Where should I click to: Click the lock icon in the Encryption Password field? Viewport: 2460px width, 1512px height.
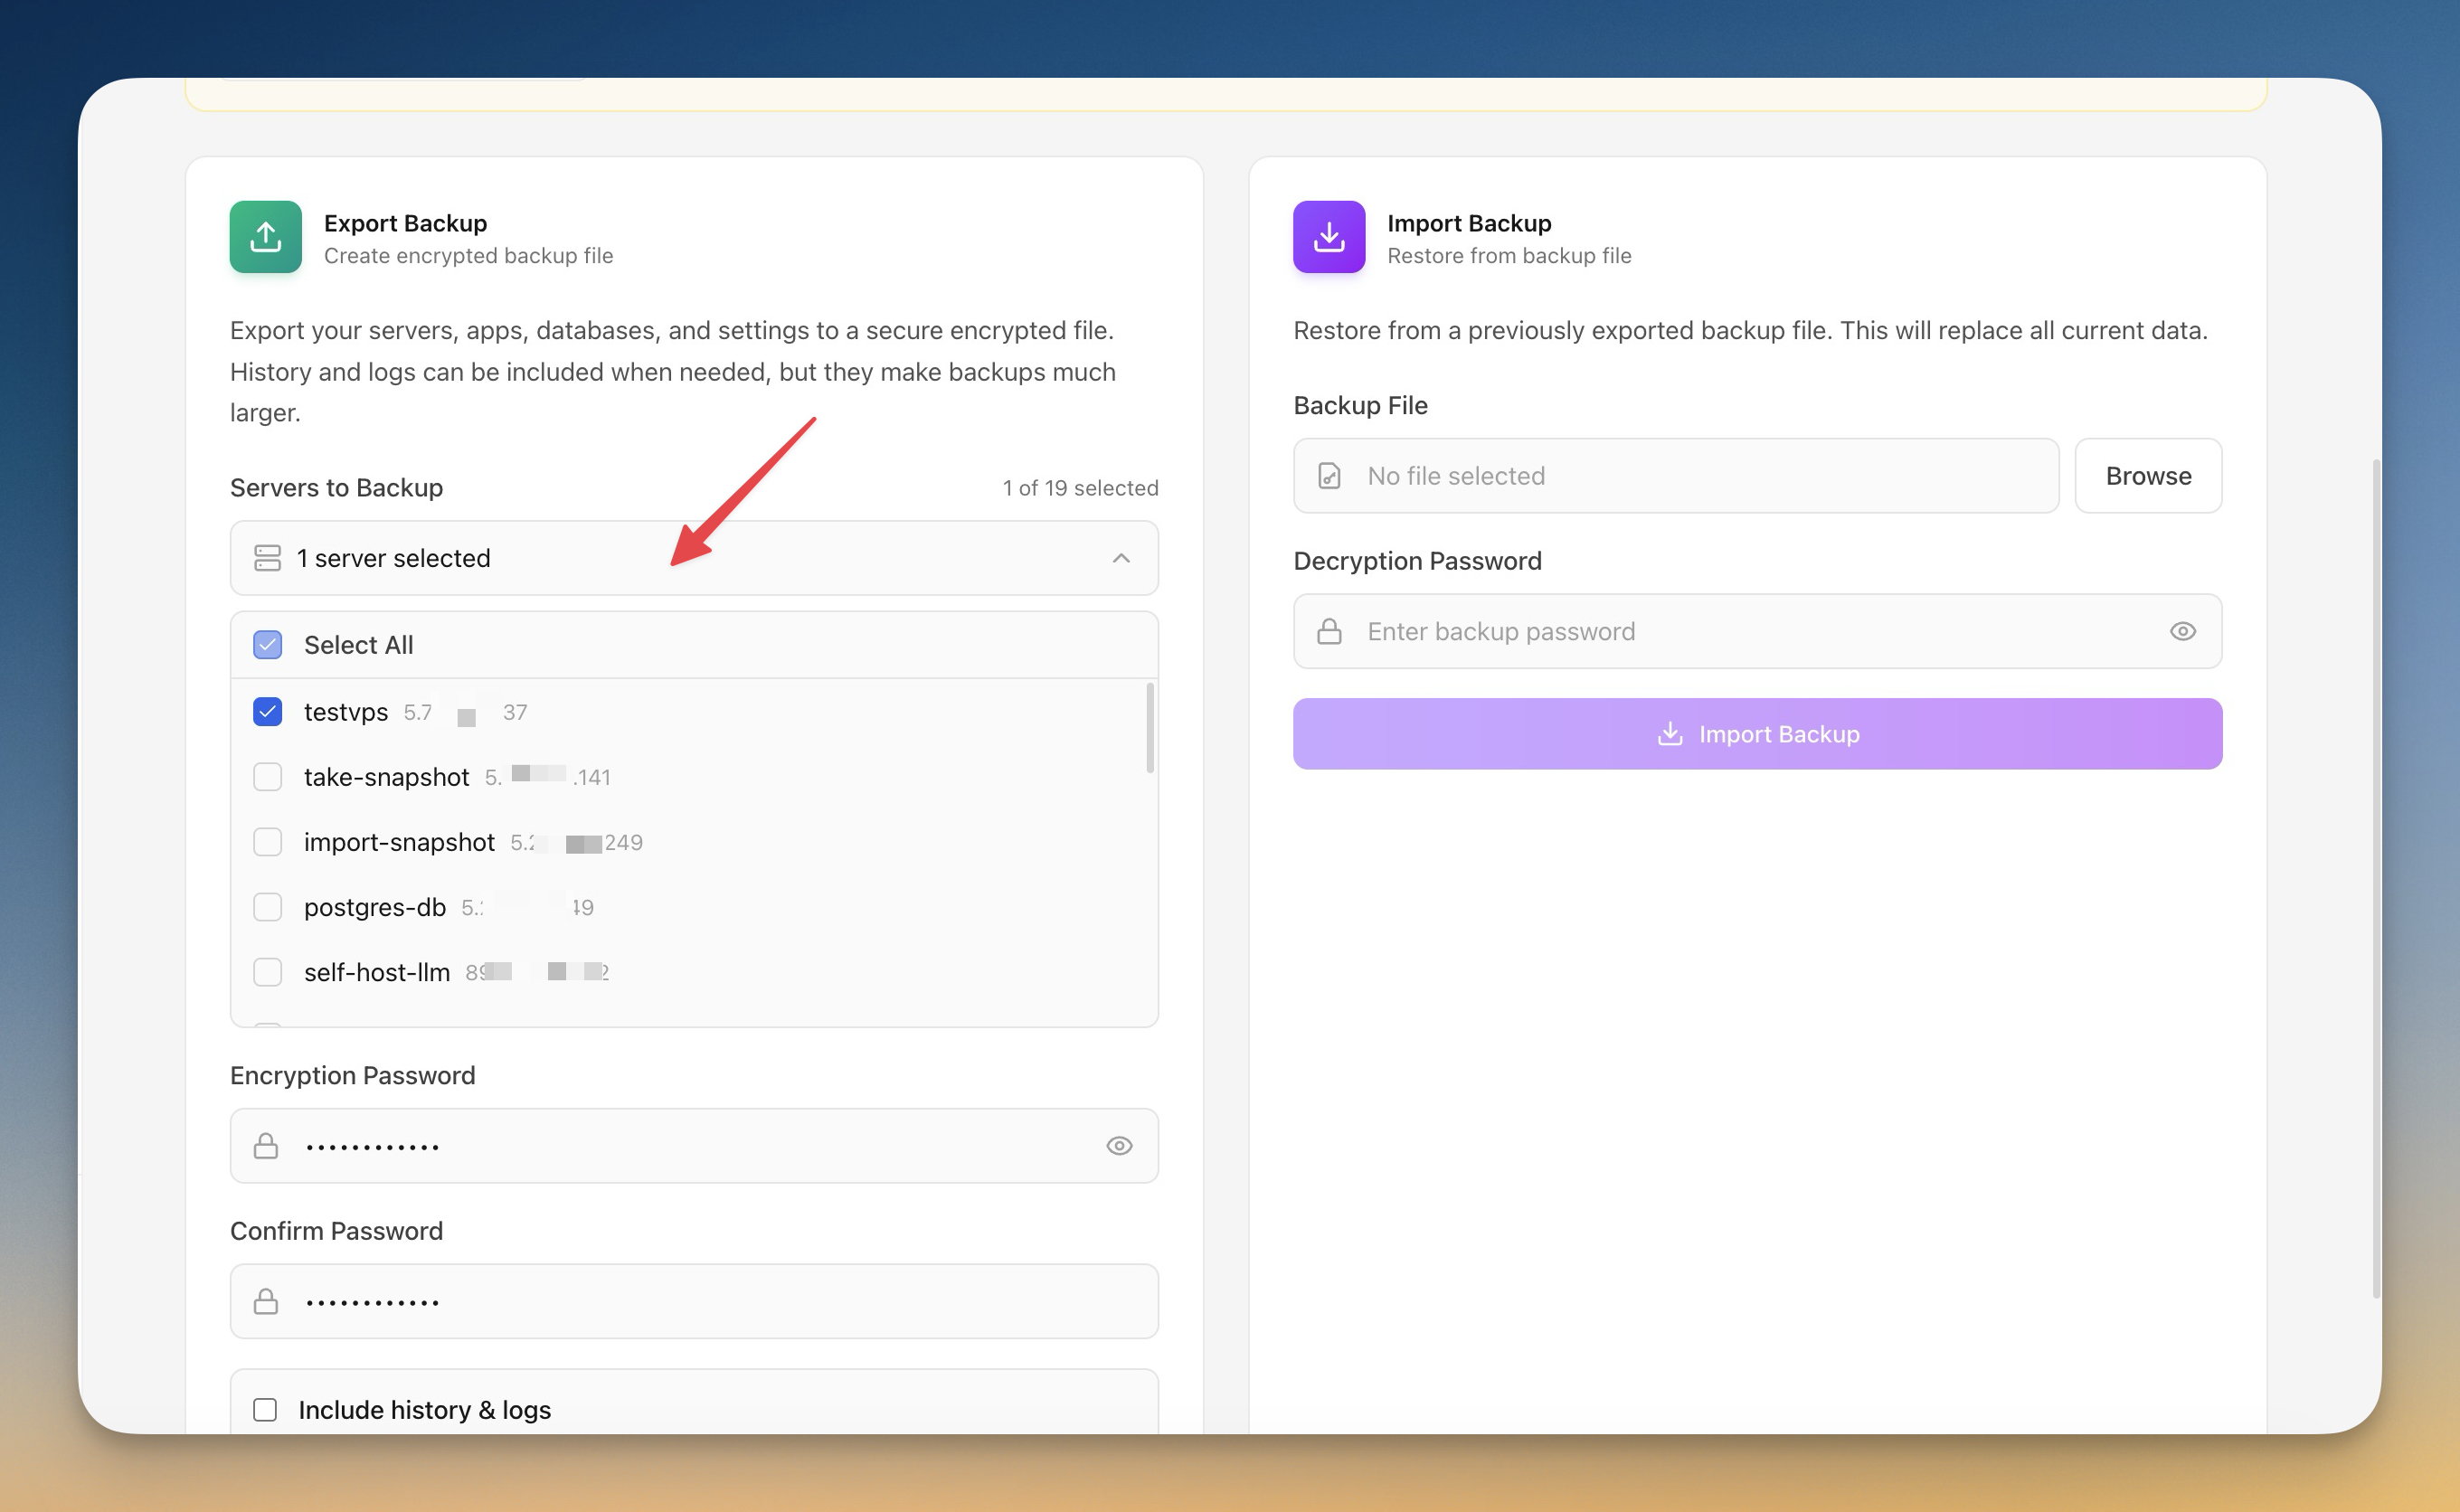(x=266, y=1146)
